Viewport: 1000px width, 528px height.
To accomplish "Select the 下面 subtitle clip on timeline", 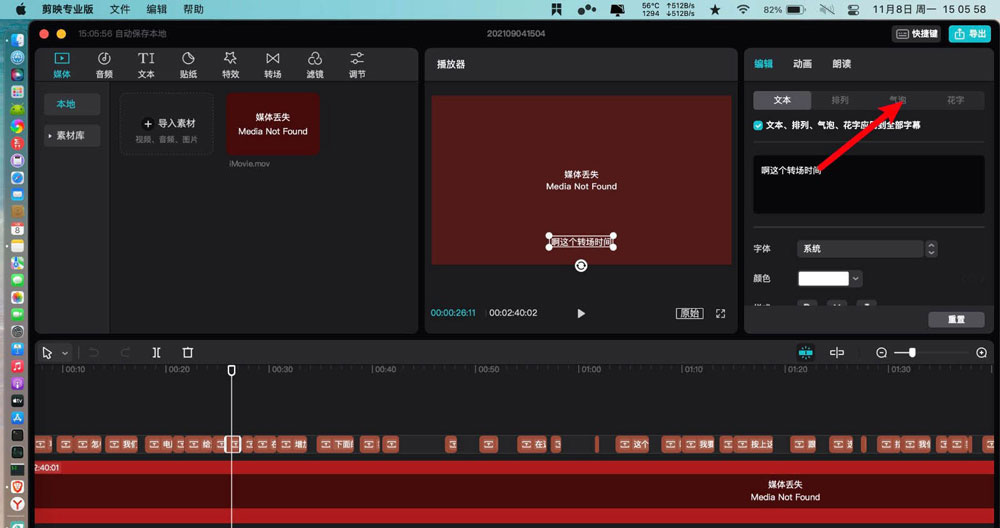I will (x=335, y=444).
